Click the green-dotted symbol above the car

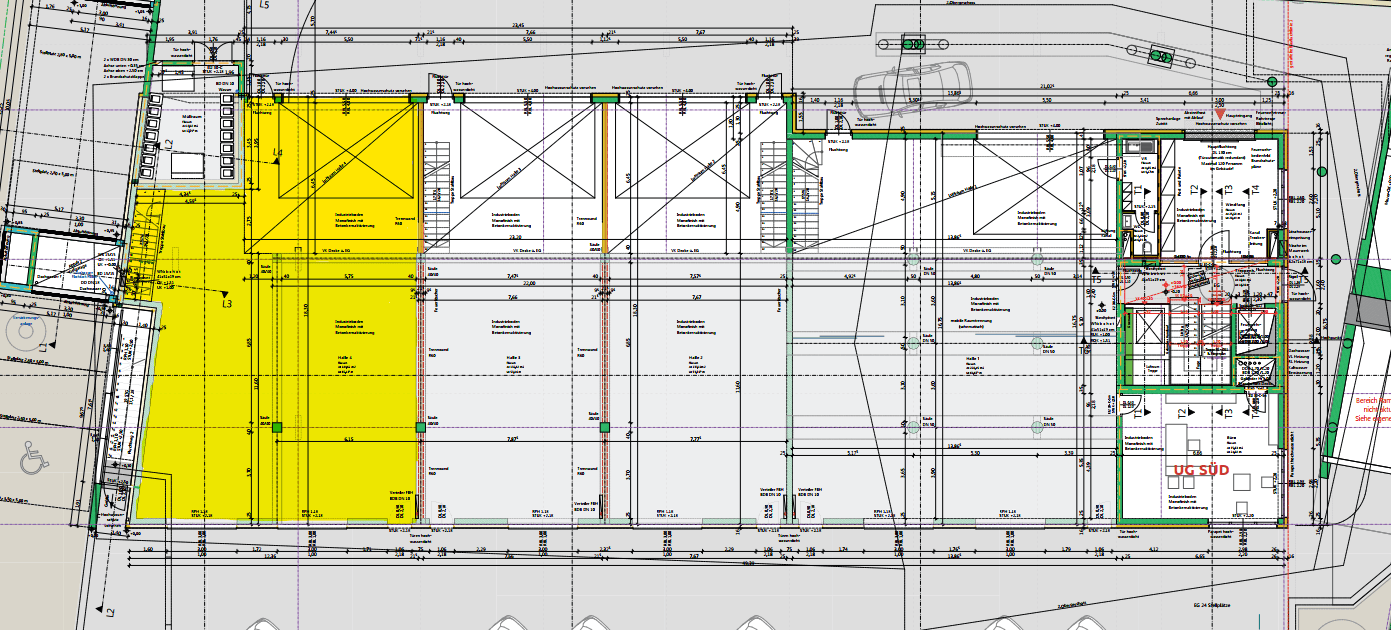tap(913, 44)
